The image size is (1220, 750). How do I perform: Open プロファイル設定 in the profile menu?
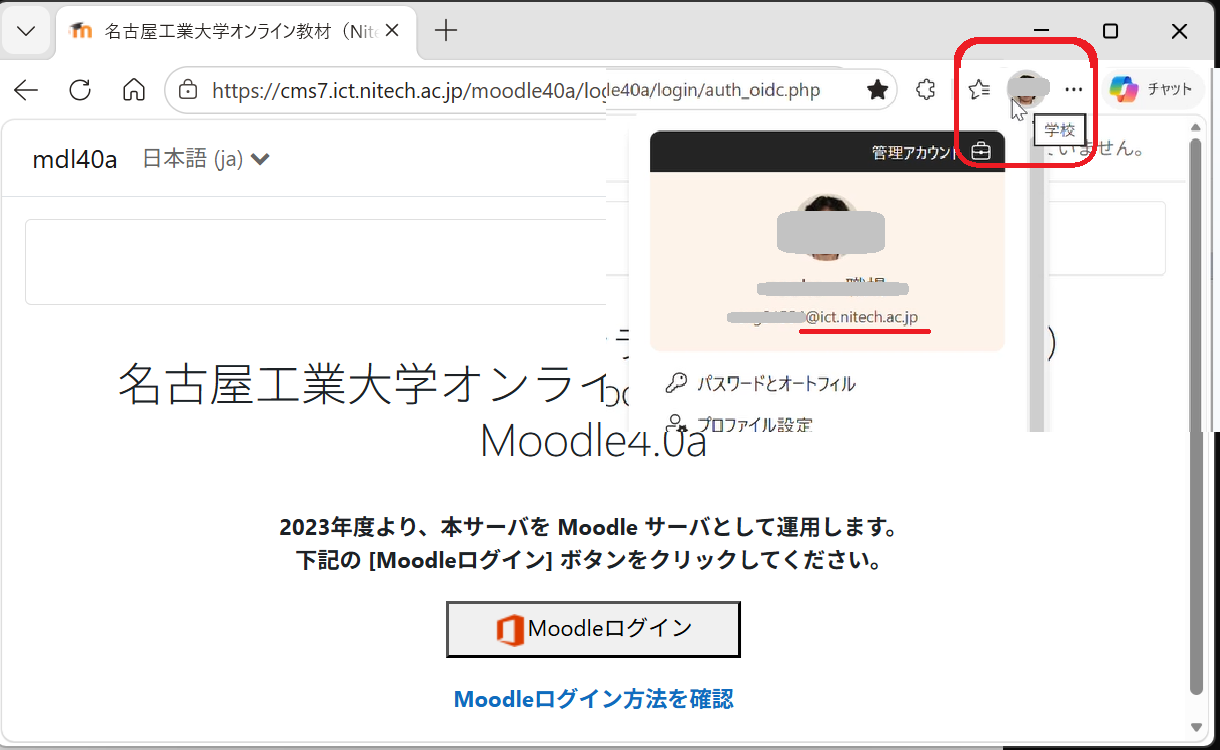coord(740,424)
